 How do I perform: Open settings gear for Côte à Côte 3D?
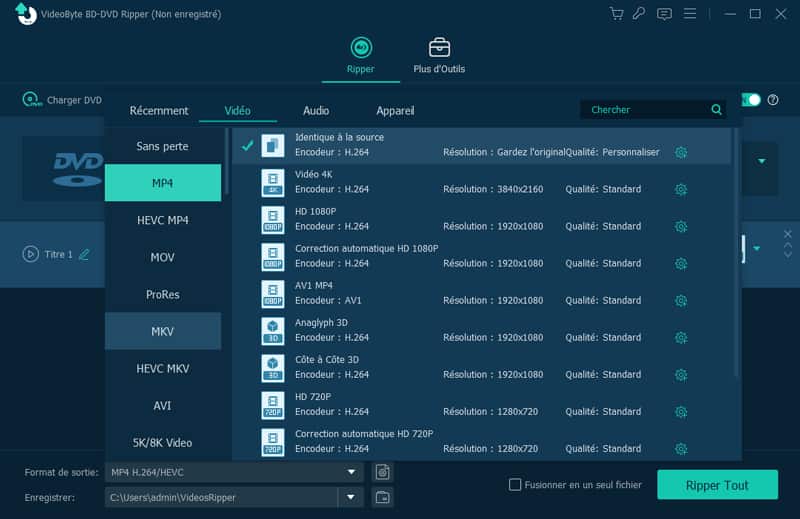pyautogui.click(x=681, y=375)
